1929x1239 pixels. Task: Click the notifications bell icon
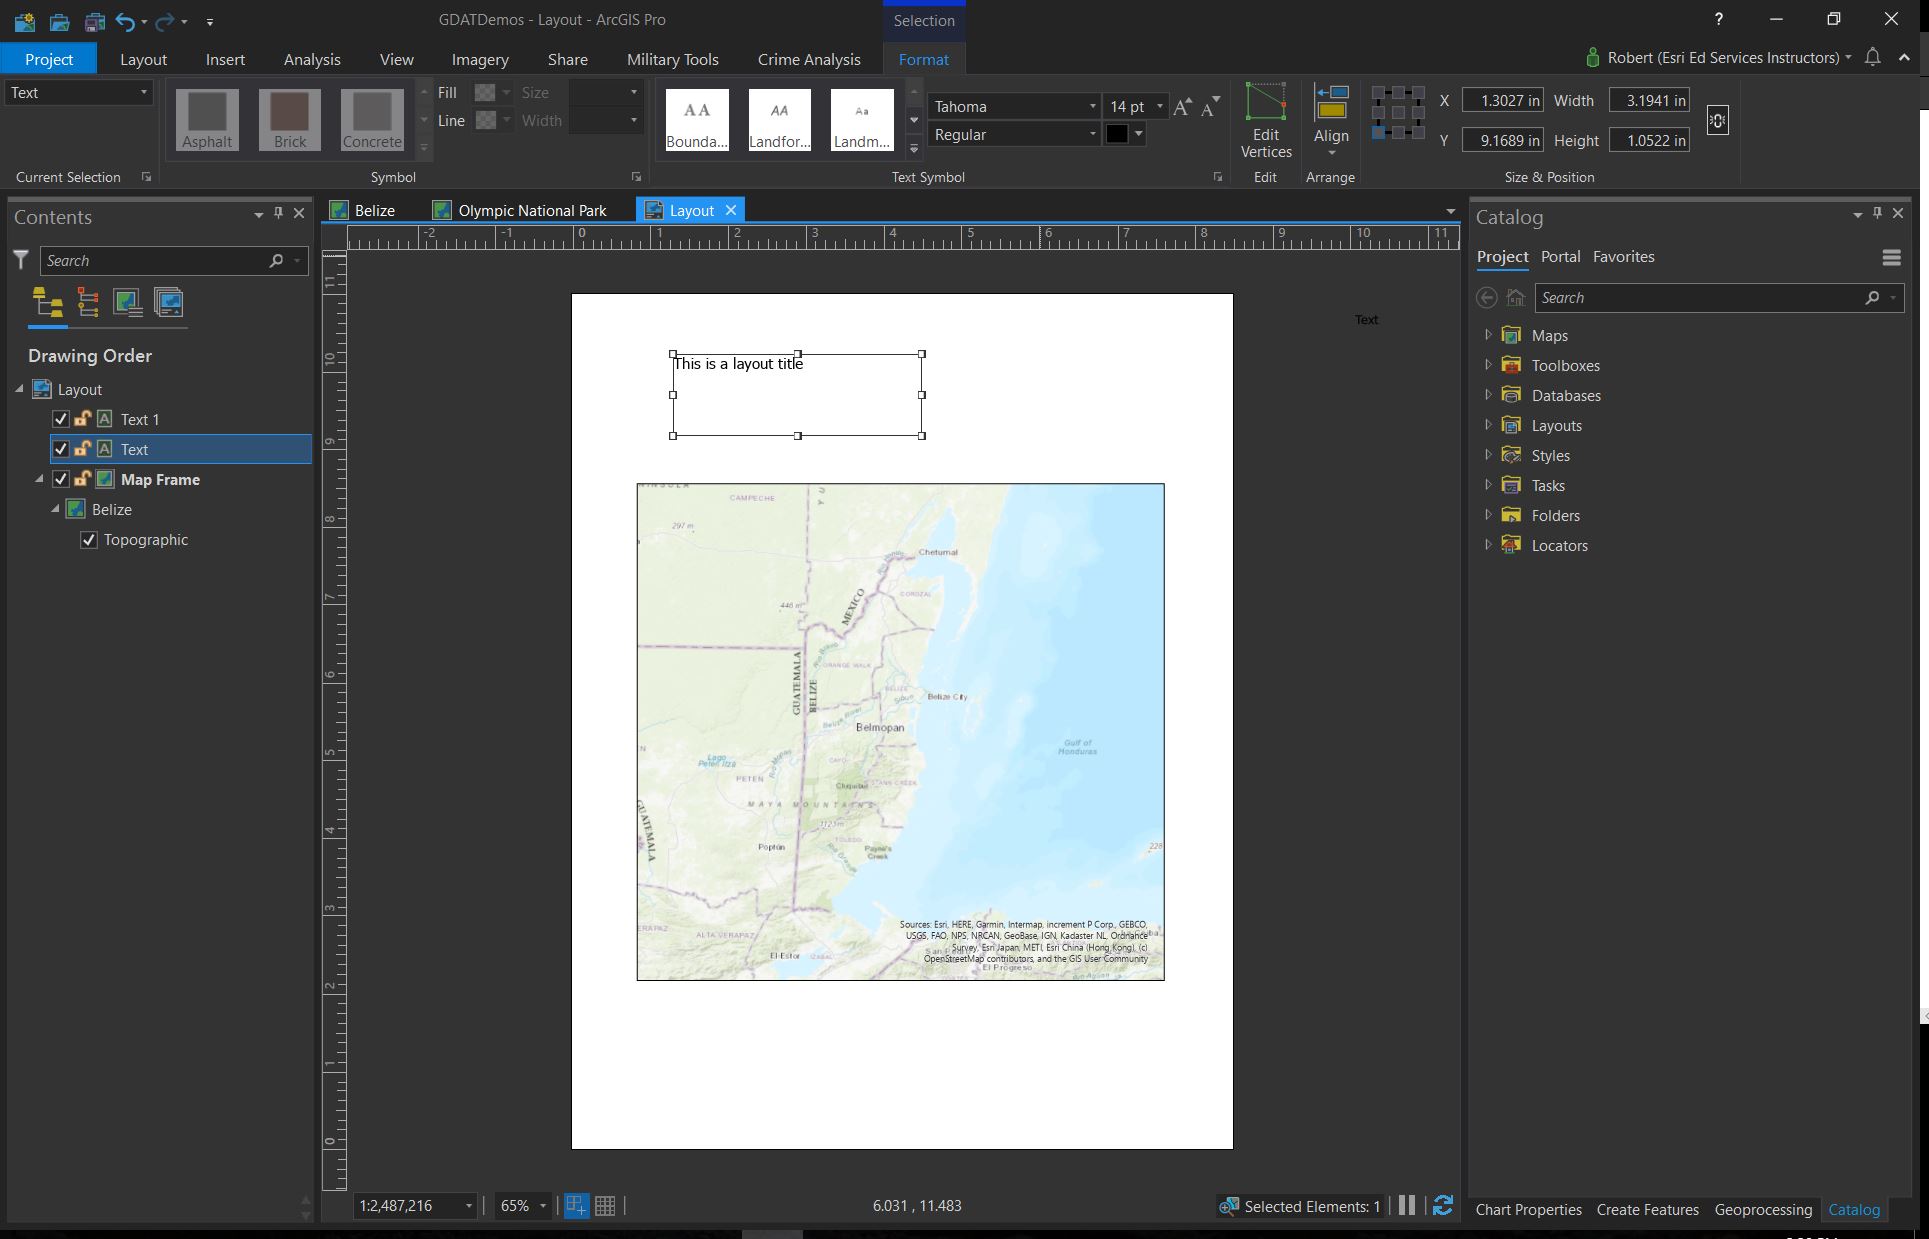click(1872, 58)
